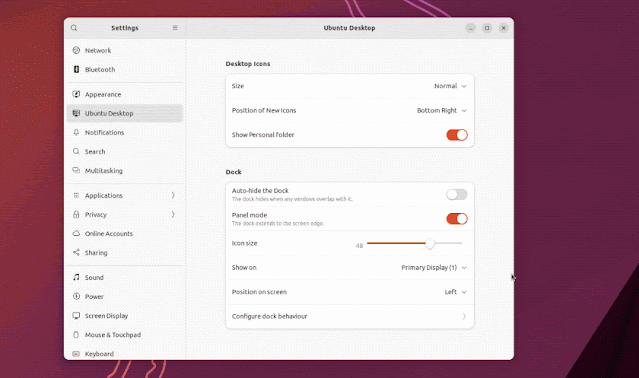Switch to Appearance settings

(125, 94)
